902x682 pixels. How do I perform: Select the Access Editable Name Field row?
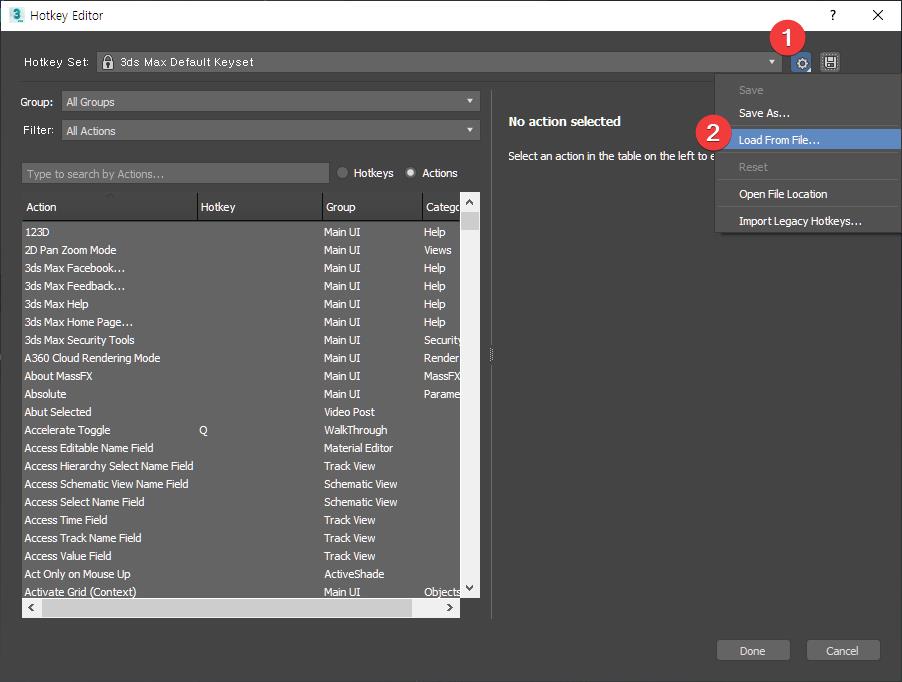click(240, 448)
